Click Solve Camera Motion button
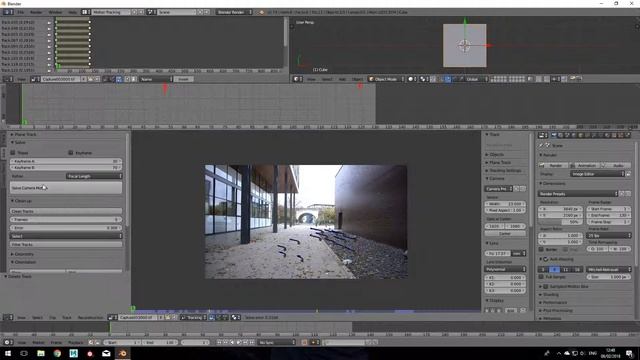 [x=66, y=188]
